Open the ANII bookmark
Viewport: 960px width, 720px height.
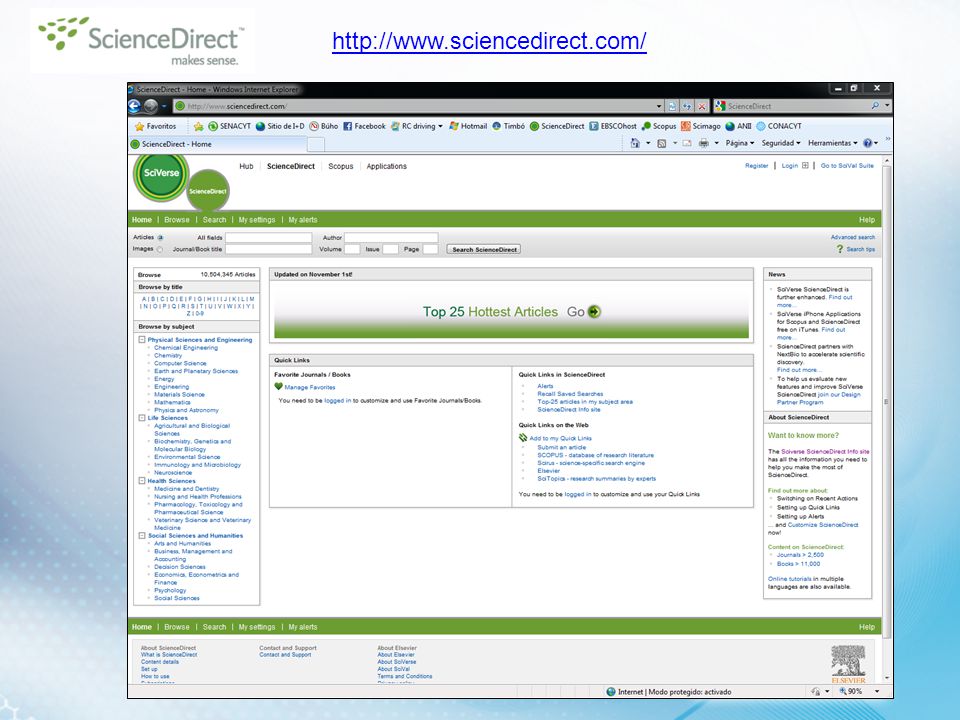[738, 126]
